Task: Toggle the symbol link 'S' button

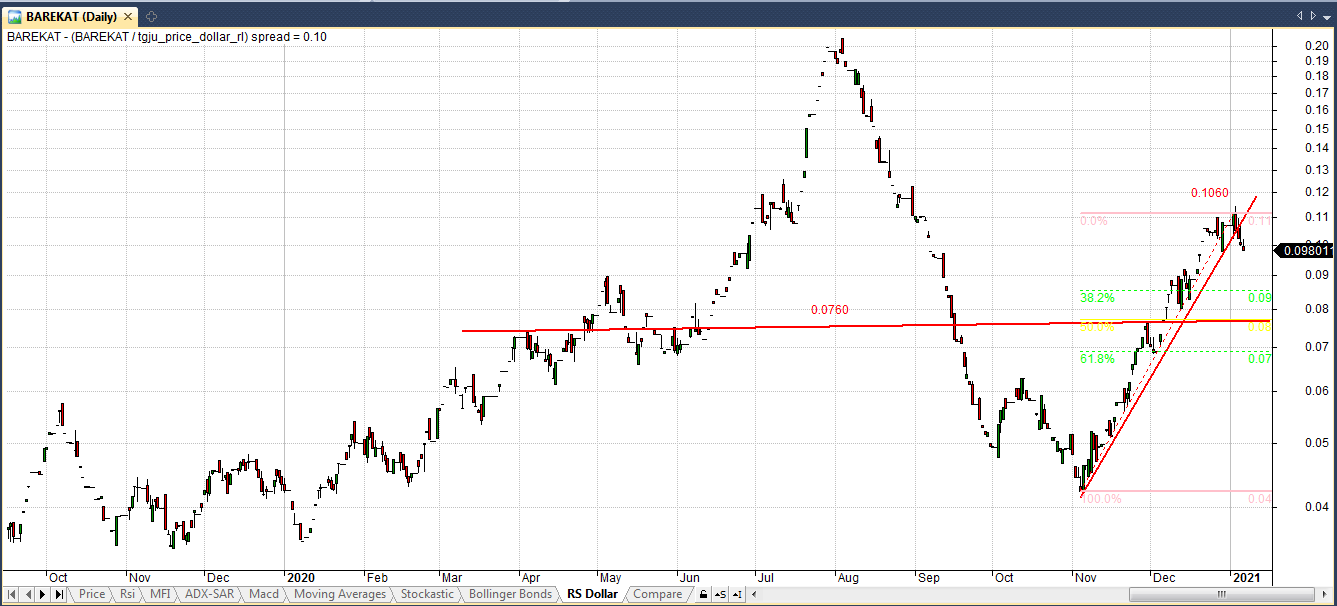Action: 720,594
